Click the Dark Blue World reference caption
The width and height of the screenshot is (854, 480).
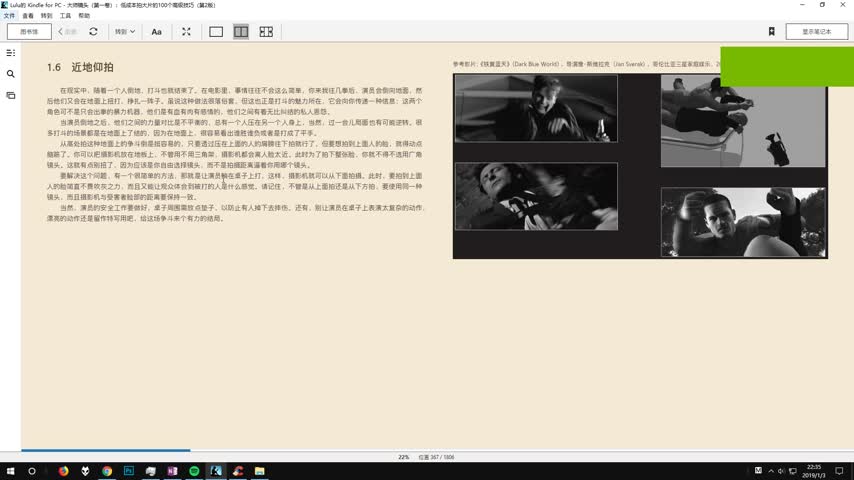tap(586, 64)
